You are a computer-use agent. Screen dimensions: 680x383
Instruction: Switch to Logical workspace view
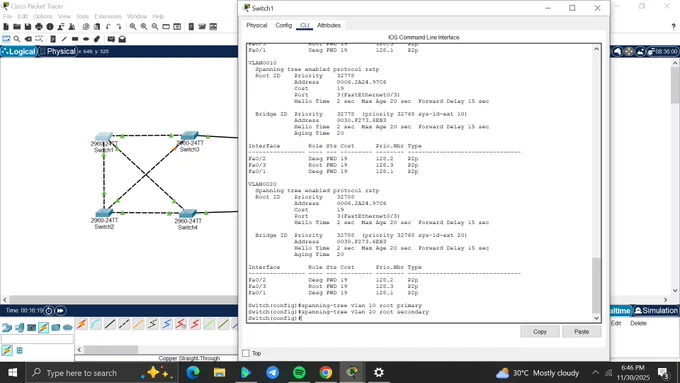pyautogui.click(x=19, y=52)
